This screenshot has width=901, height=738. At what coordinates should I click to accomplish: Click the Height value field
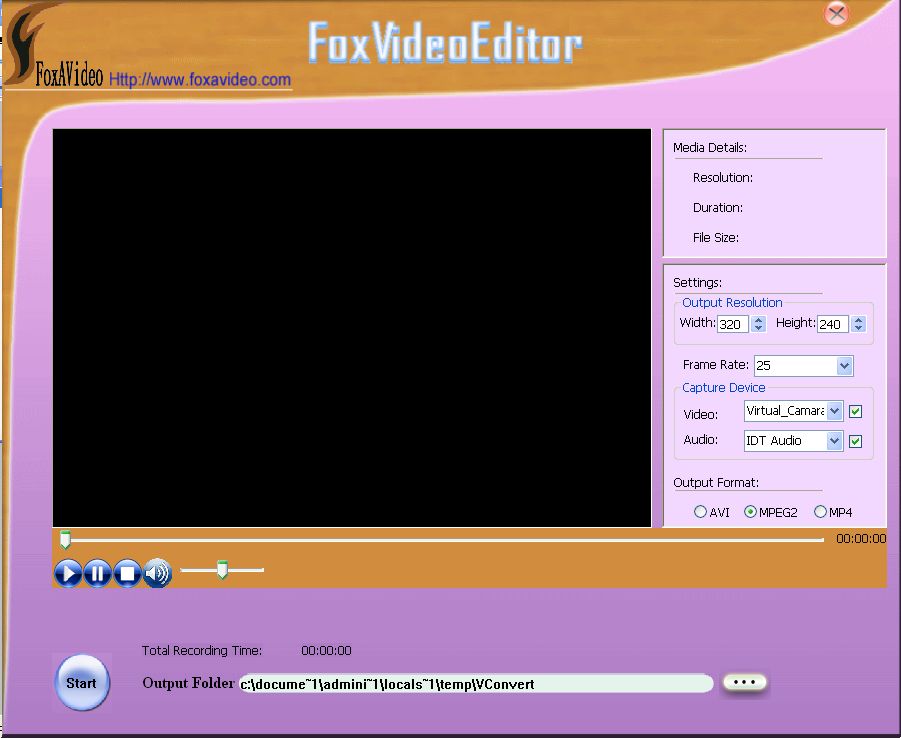click(x=833, y=324)
